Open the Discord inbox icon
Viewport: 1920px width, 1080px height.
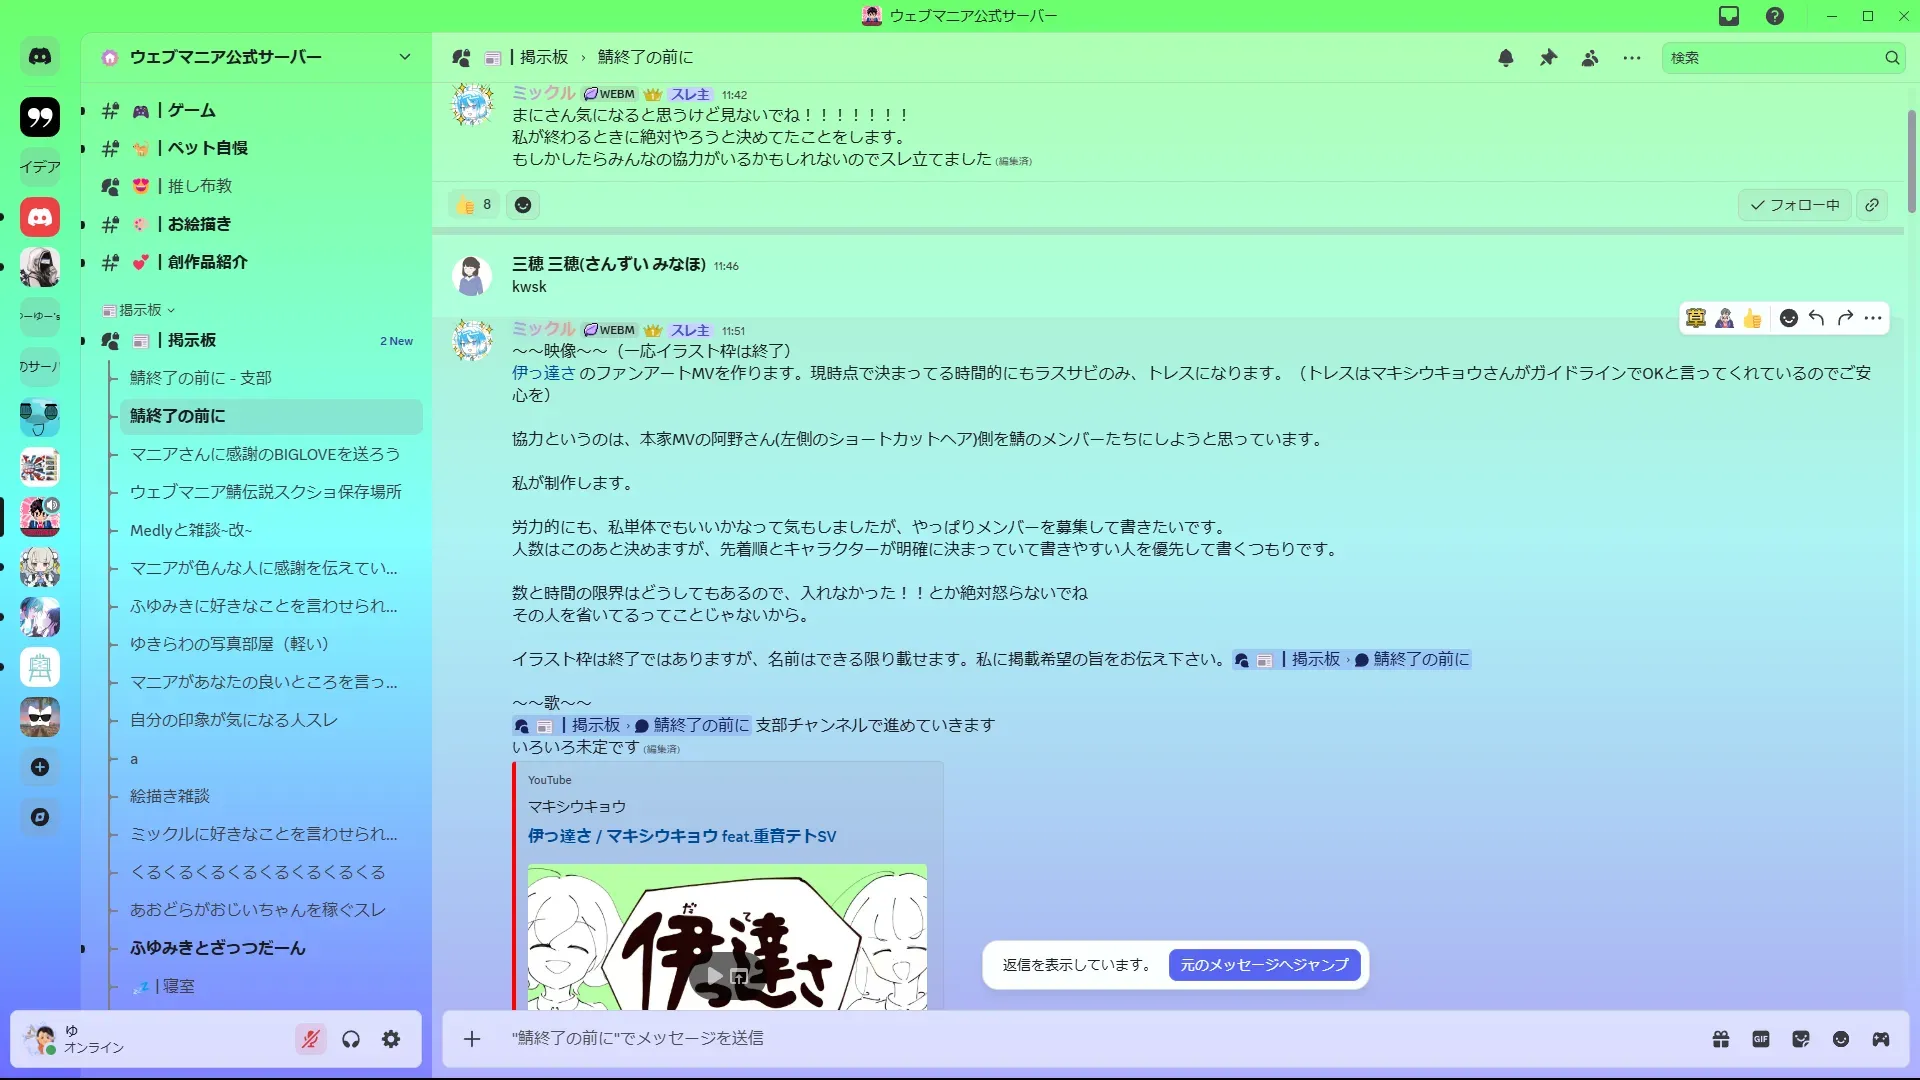click(1729, 16)
